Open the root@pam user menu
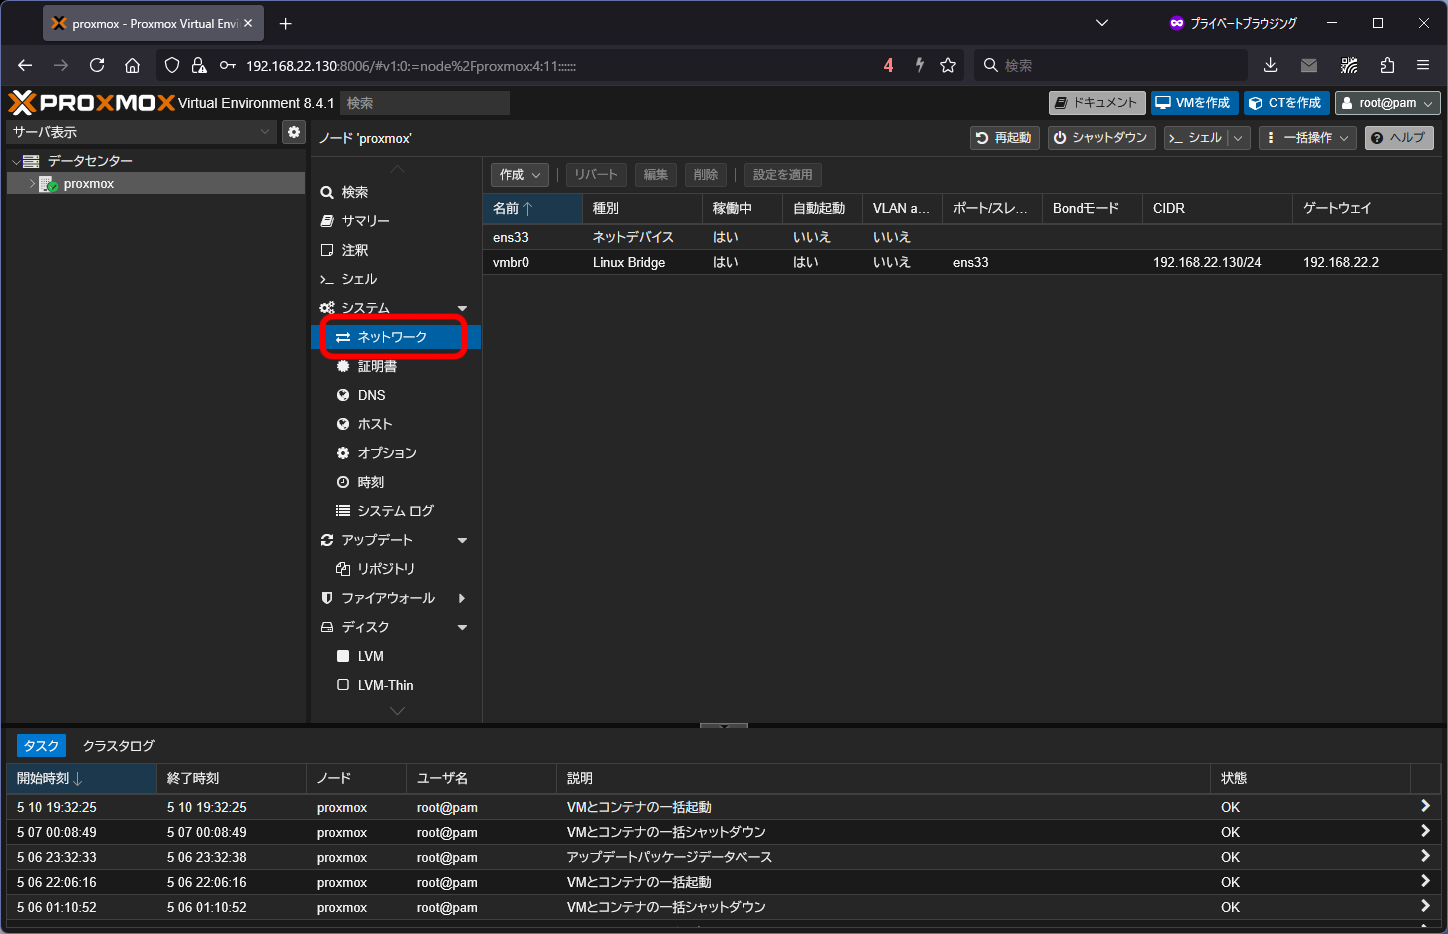 click(1388, 103)
